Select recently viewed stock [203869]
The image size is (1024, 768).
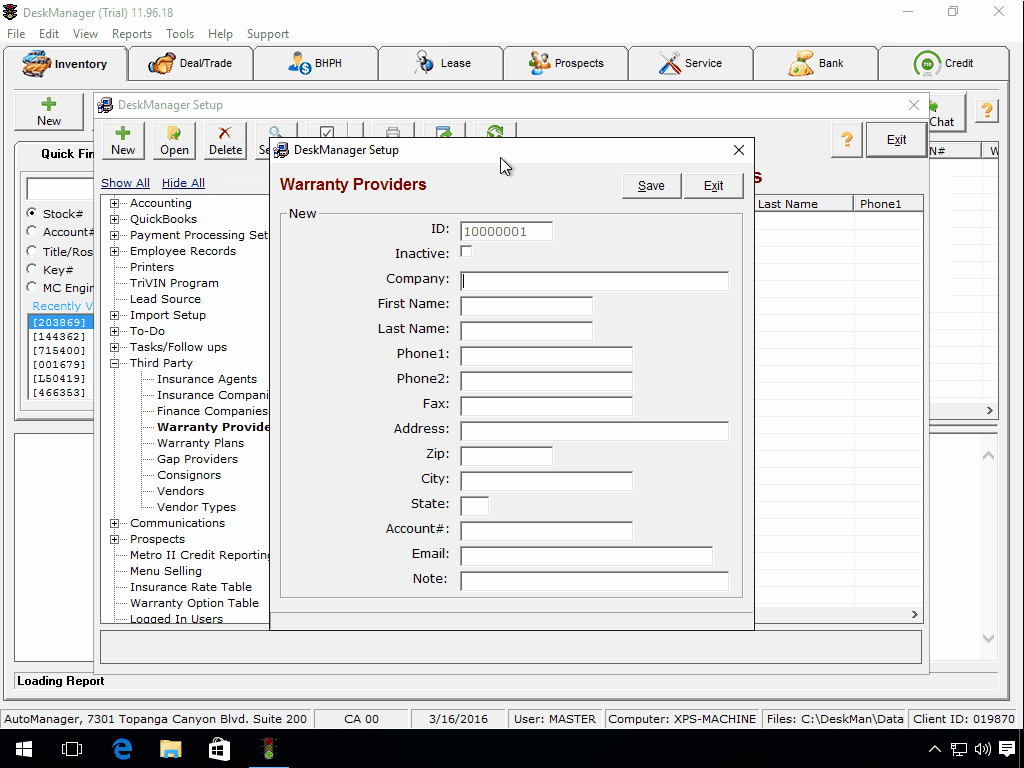click(x=59, y=322)
